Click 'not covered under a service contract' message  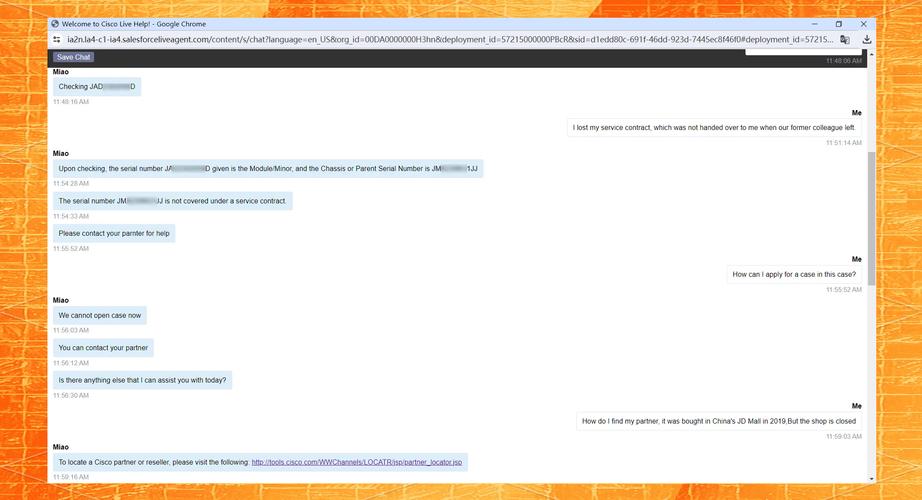coord(172,201)
